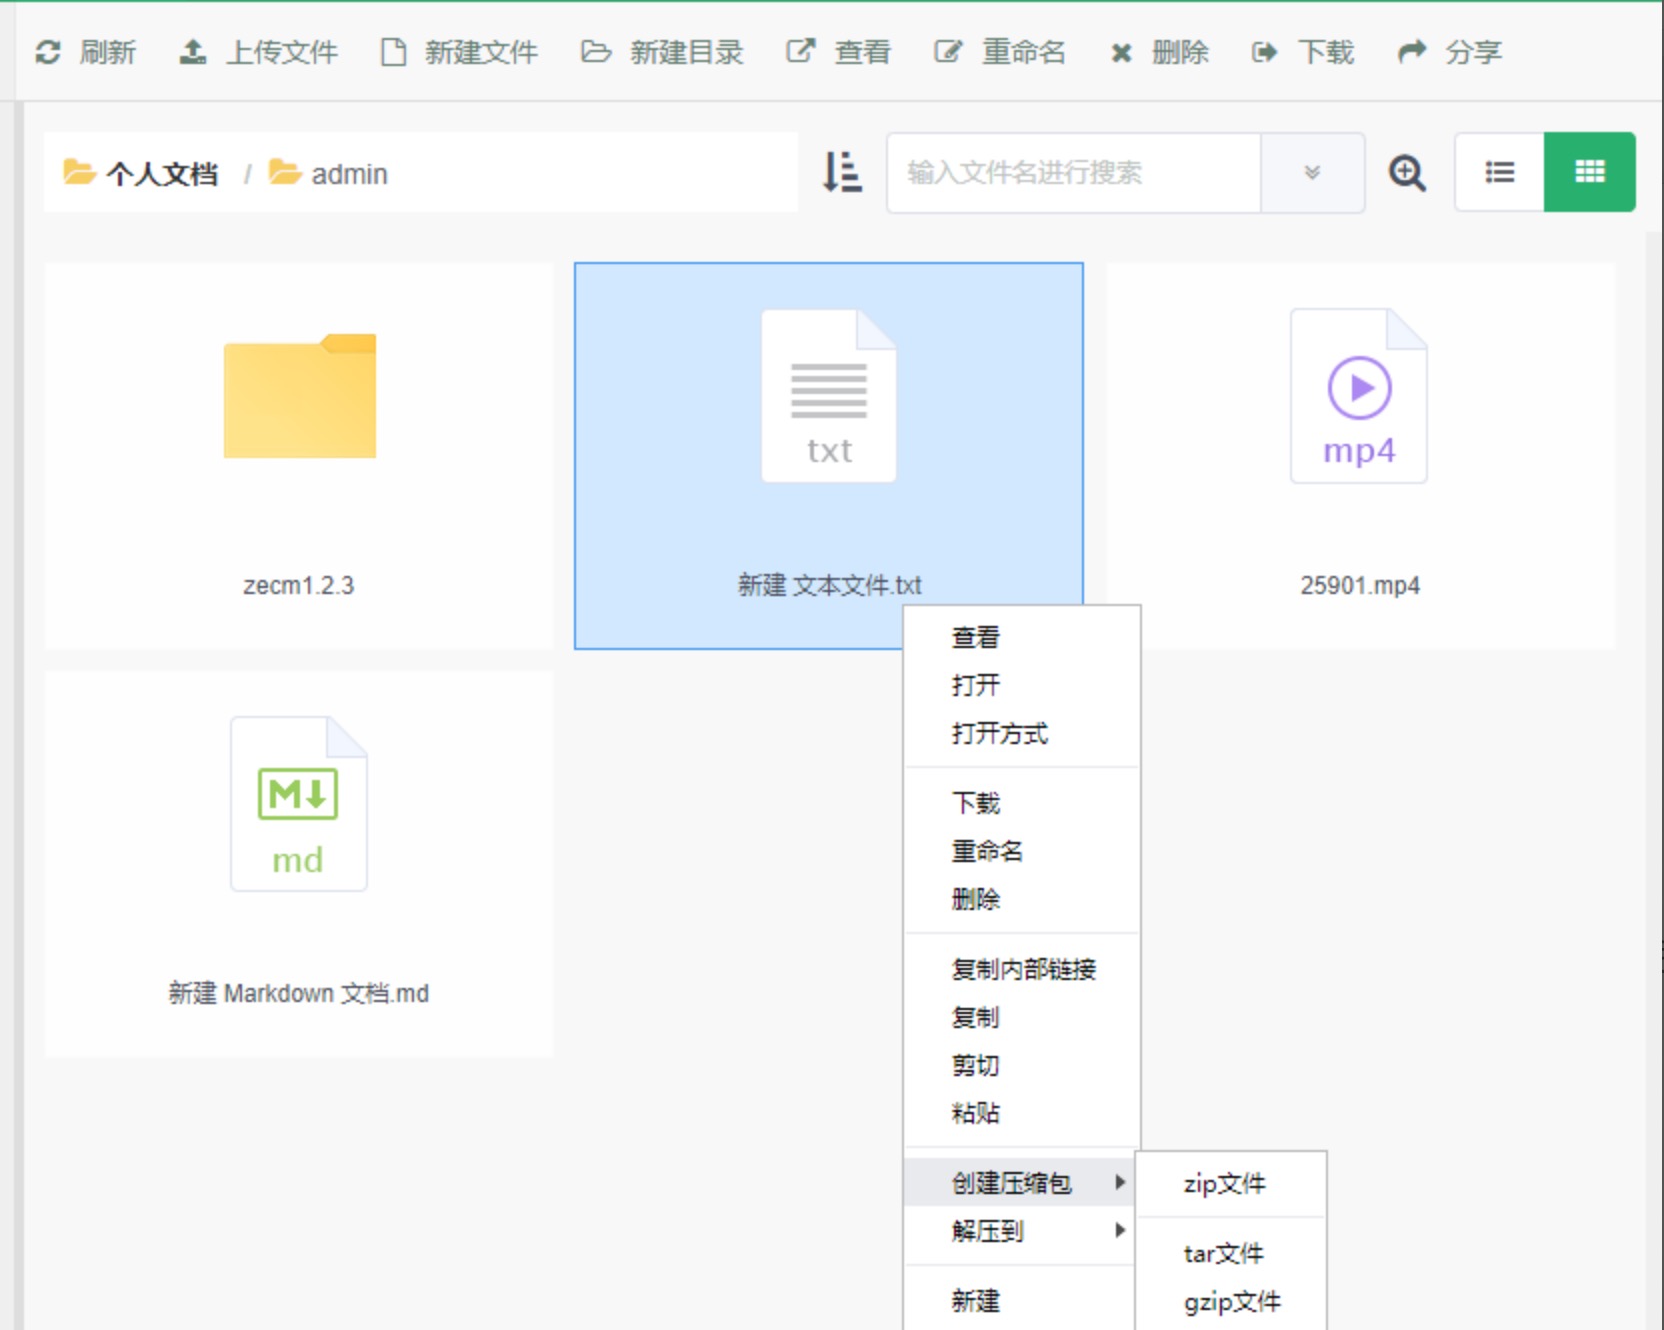Click the sort order icon
The image size is (1664, 1330).
pos(841,172)
